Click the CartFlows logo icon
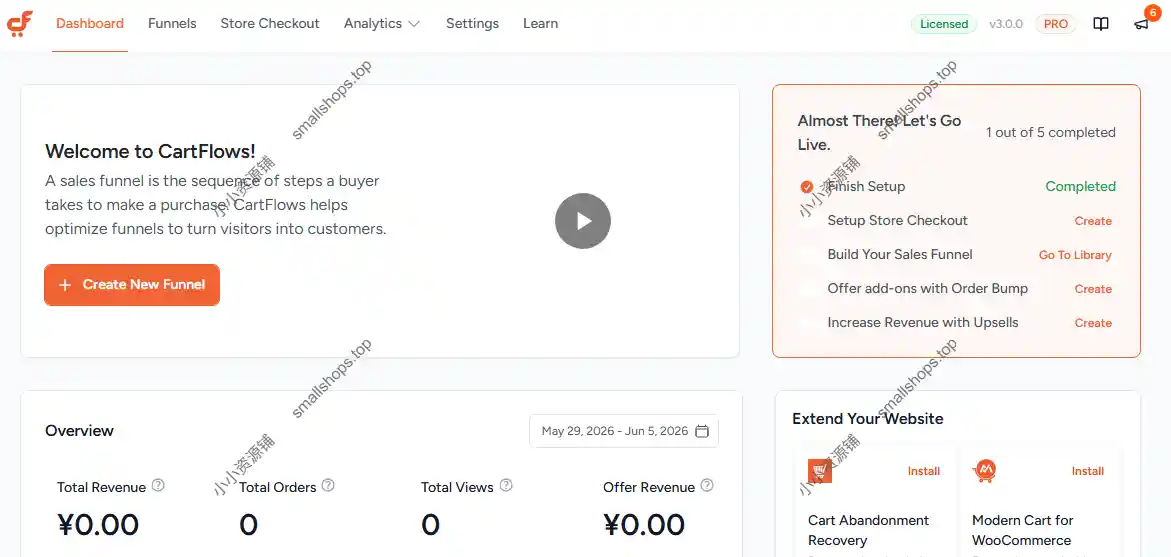 19,24
